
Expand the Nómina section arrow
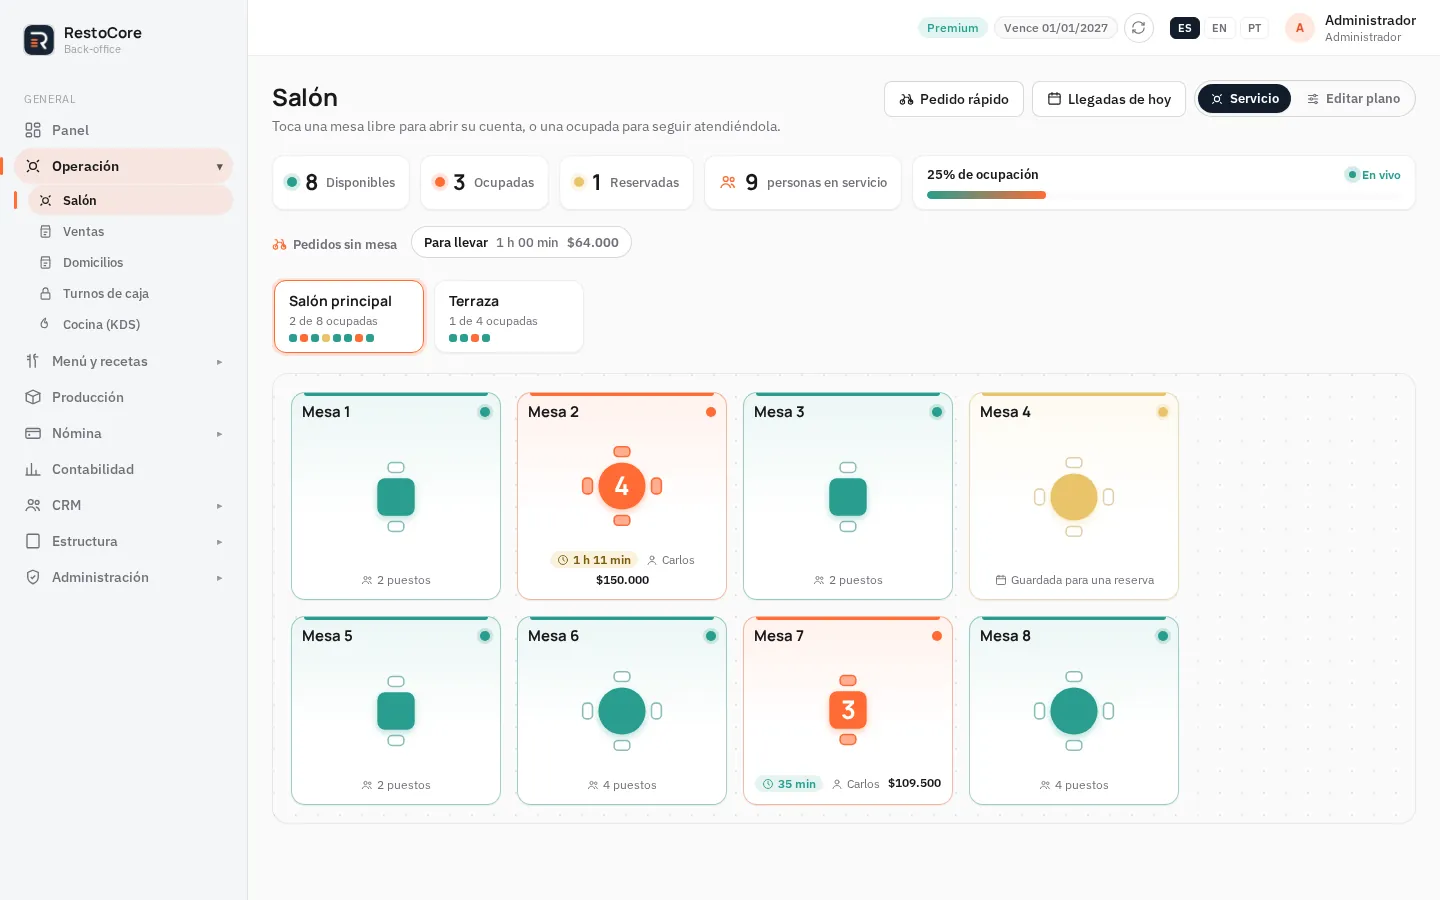pyautogui.click(x=219, y=434)
